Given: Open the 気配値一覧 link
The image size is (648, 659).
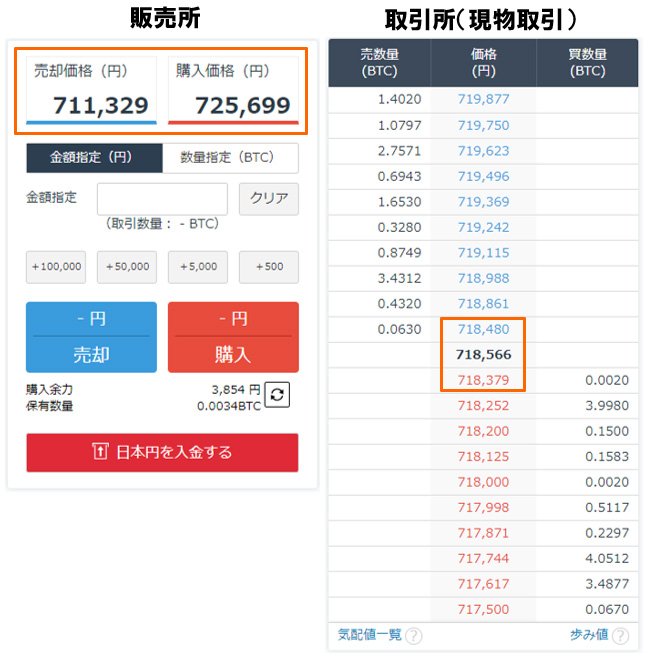Looking at the screenshot, I should (x=369, y=635).
